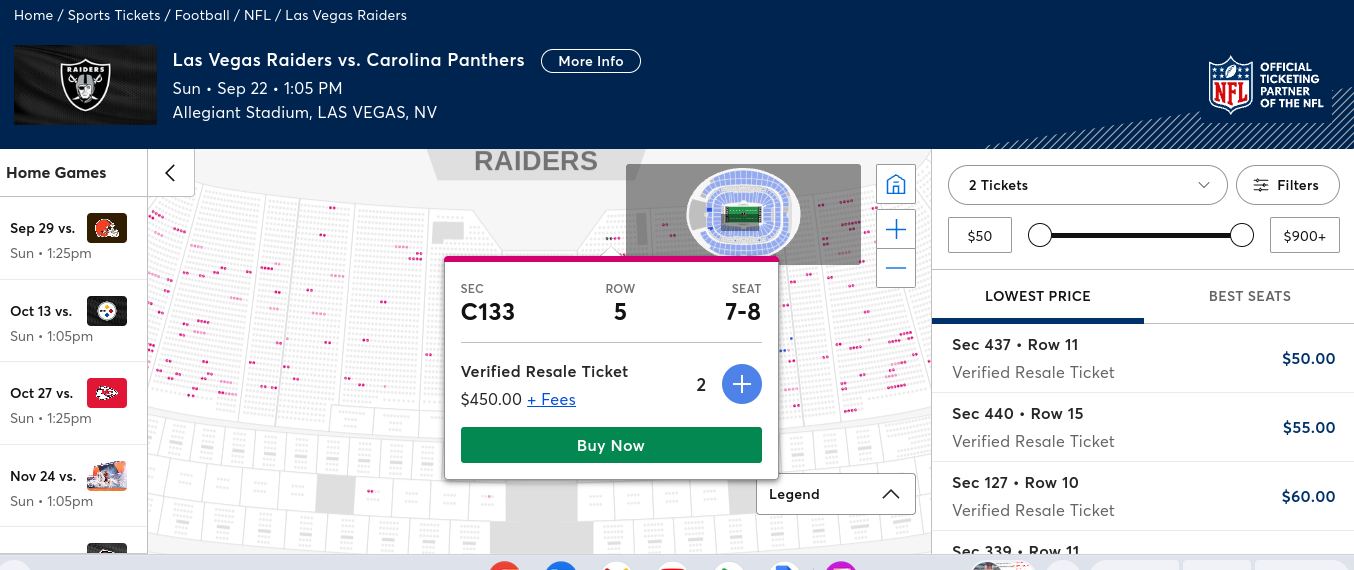Open the + Fees link
Image resolution: width=1354 pixels, height=570 pixels.
(551, 399)
